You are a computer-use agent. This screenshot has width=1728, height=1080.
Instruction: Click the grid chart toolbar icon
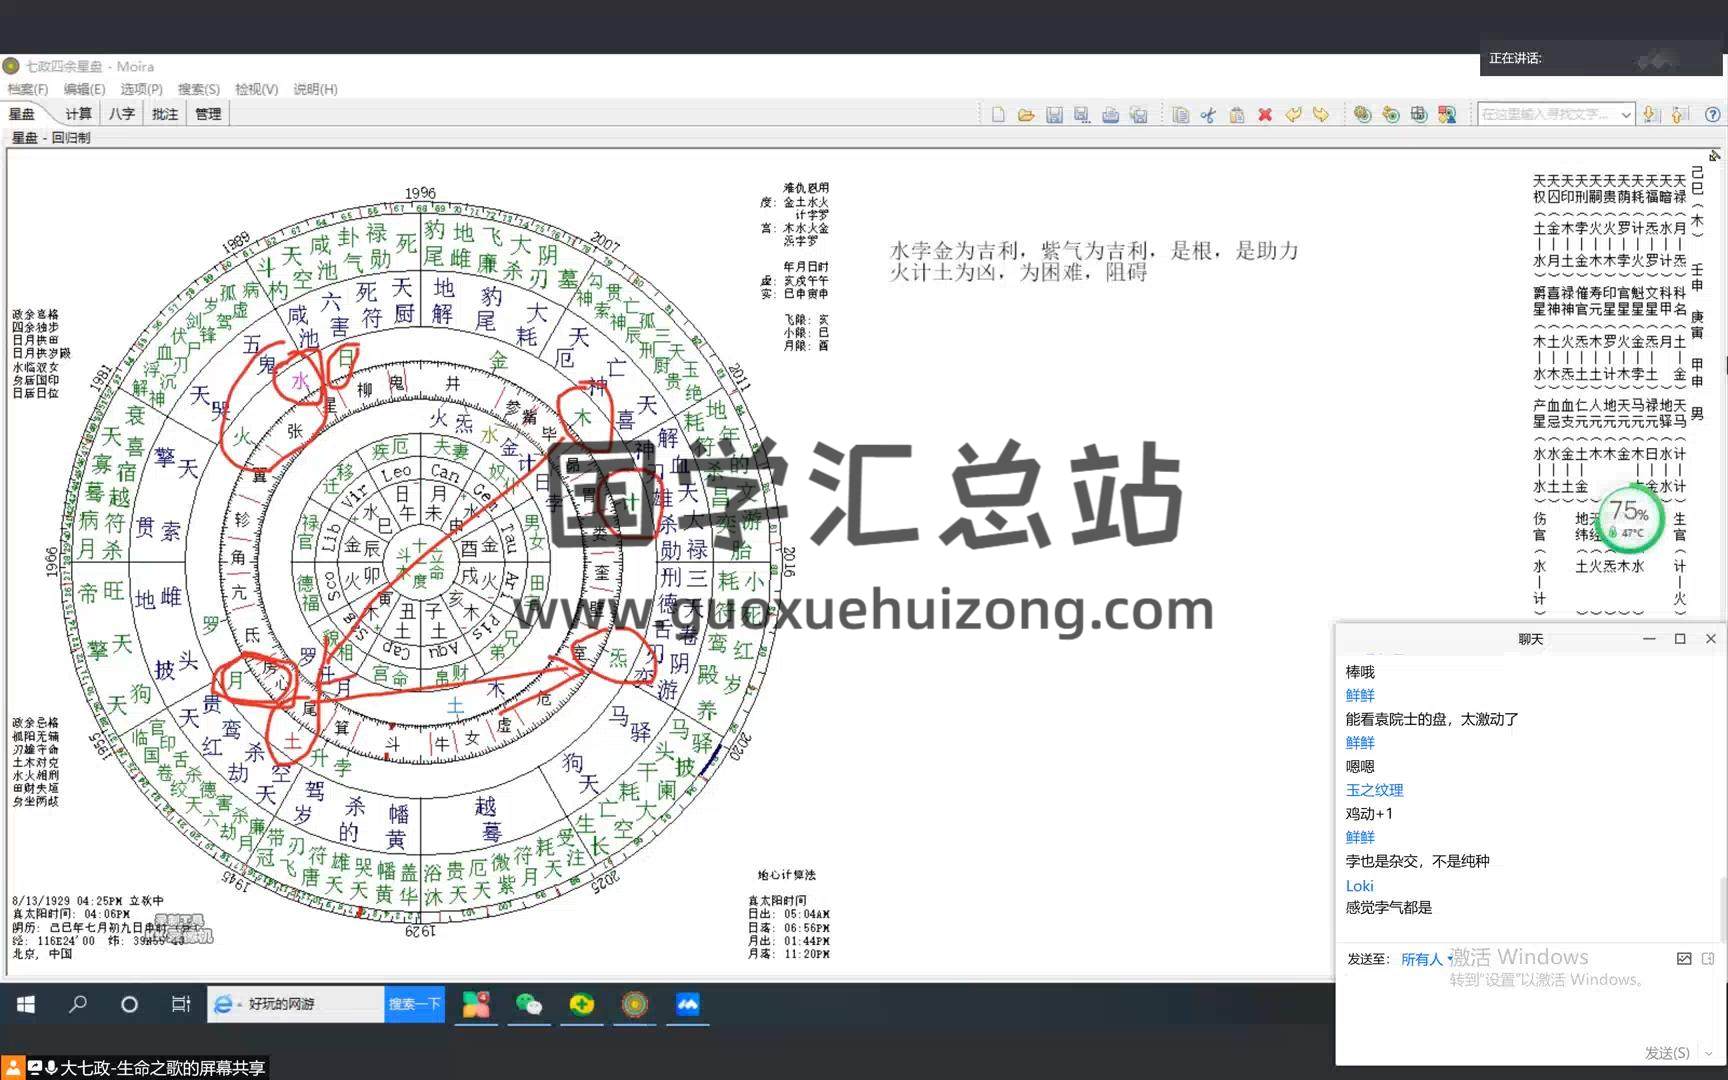[x=1418, y=115]
